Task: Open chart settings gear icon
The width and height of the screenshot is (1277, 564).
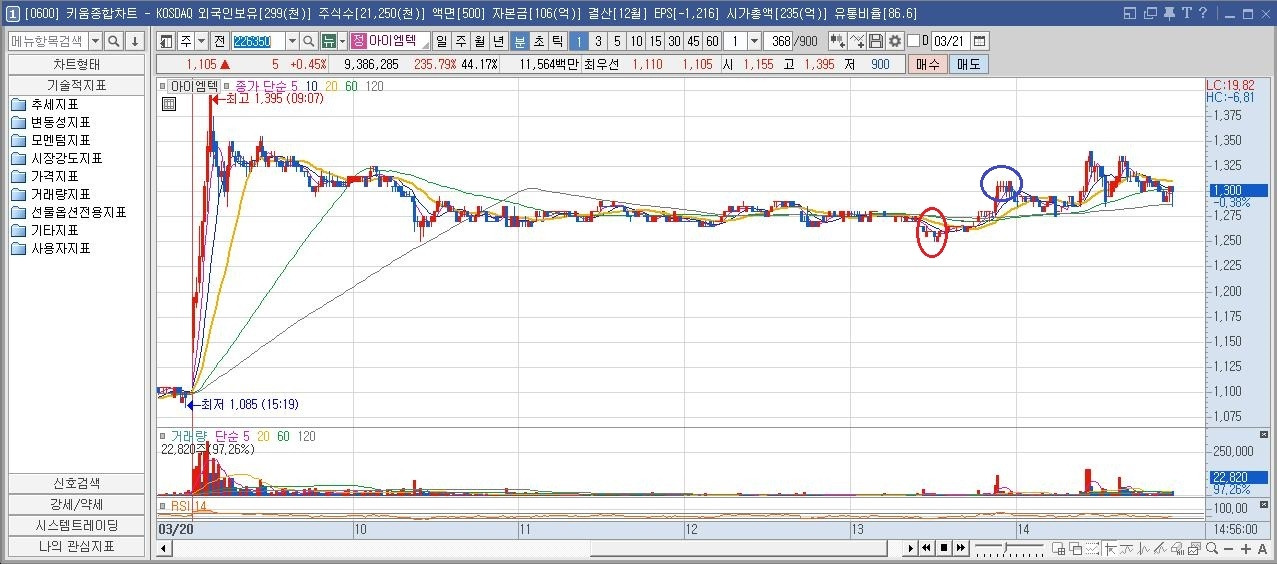Action: 894,41
